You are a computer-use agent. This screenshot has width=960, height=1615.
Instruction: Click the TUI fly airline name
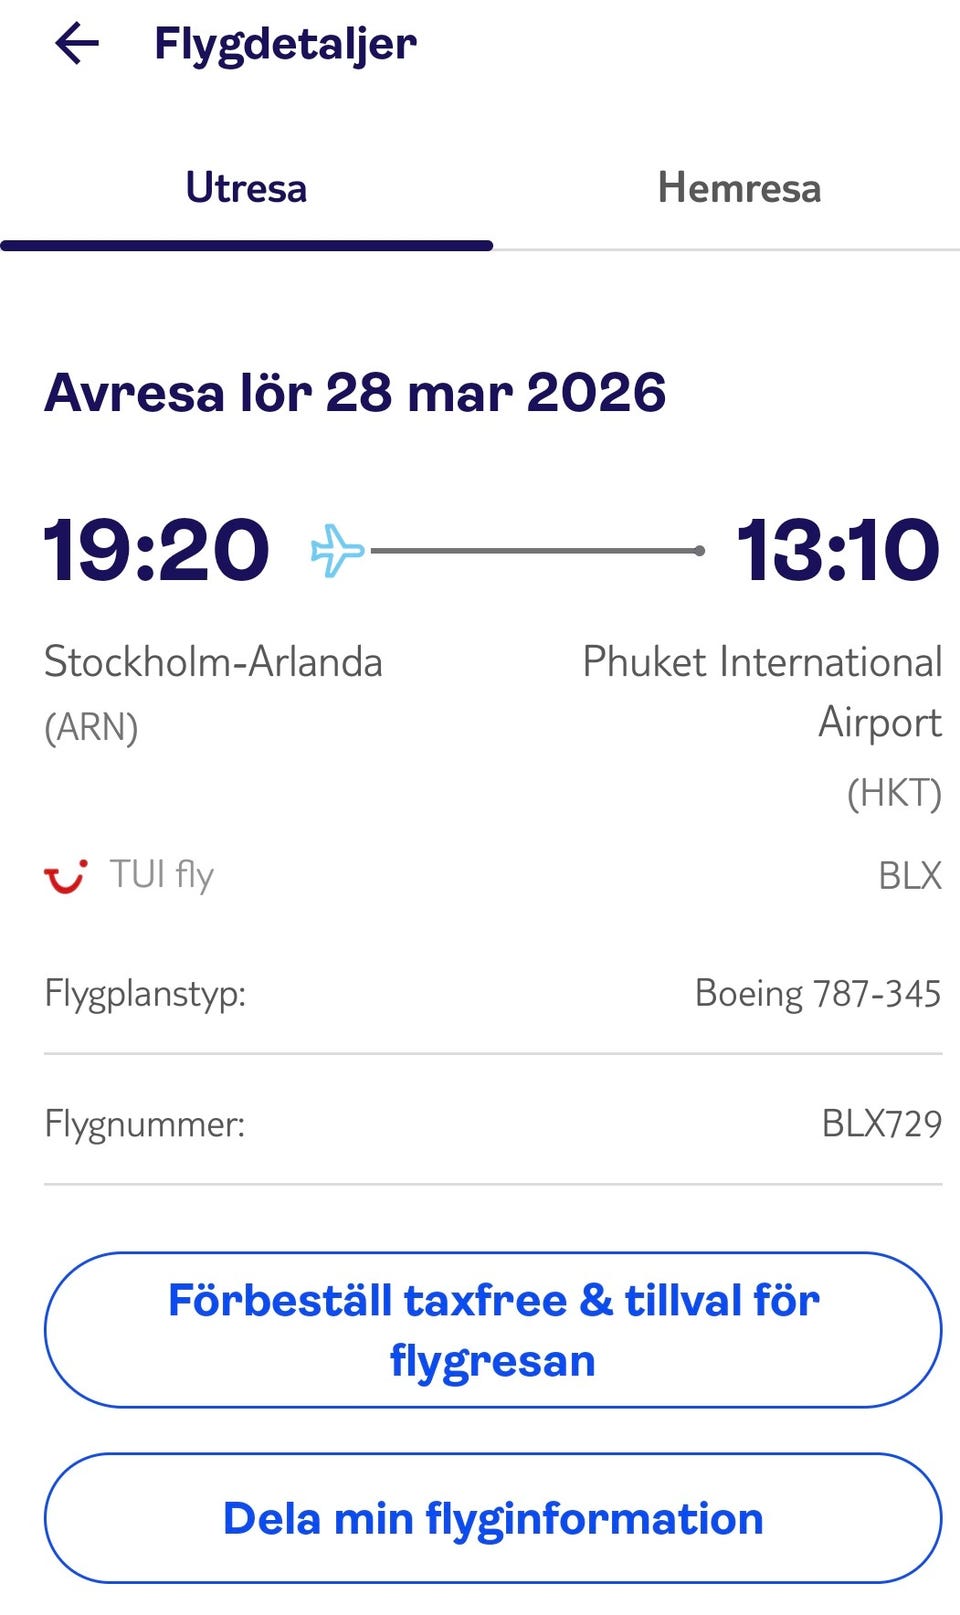[x=162, y=875]
